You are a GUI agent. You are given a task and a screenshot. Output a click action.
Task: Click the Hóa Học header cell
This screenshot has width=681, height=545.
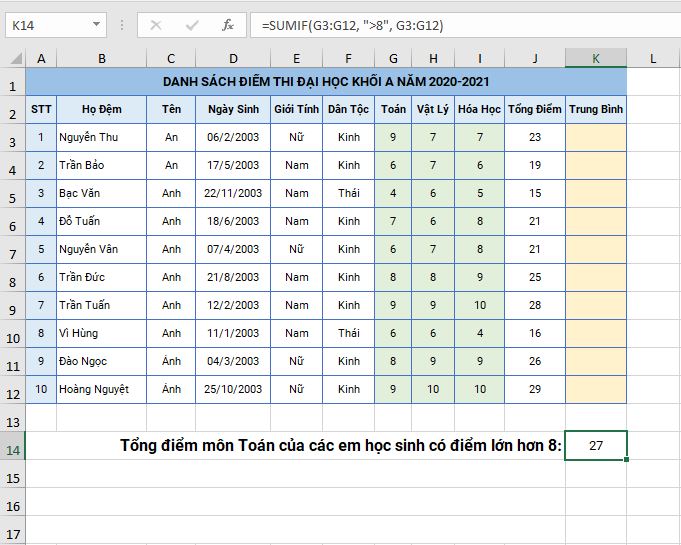tap(479, 109)
